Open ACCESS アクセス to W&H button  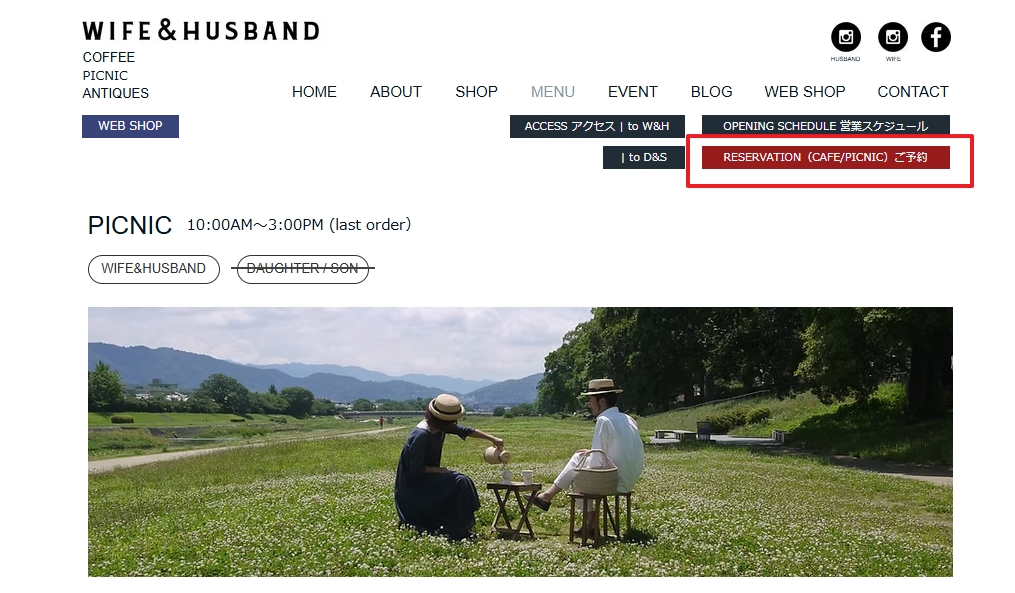pyautogui.click(x=597, y=126)
